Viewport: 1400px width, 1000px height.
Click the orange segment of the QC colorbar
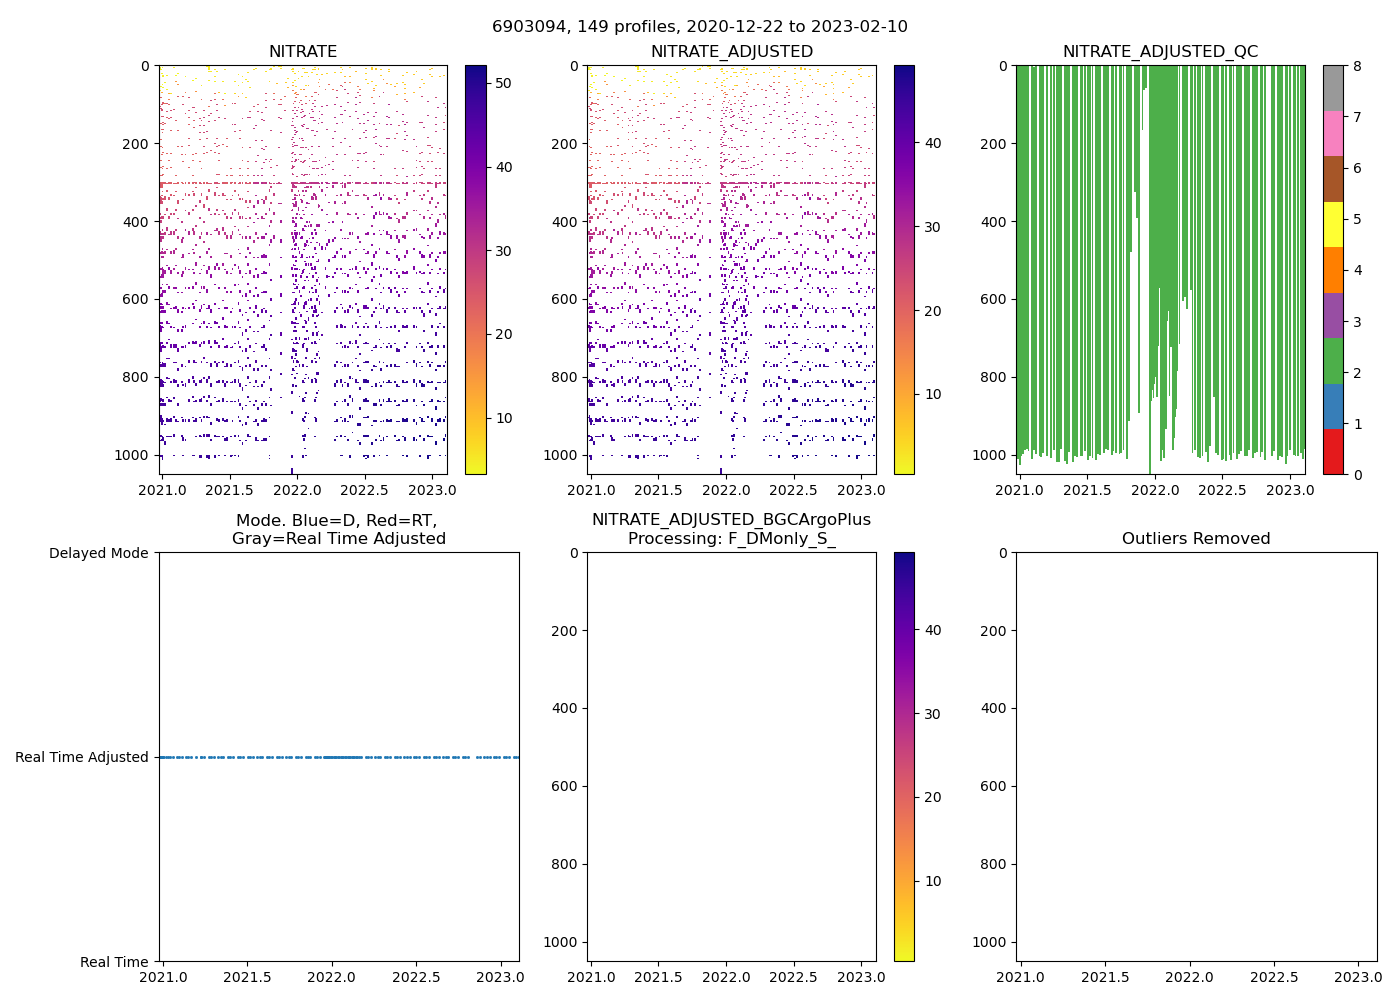pyautogui.click(x=1333, y=270)
